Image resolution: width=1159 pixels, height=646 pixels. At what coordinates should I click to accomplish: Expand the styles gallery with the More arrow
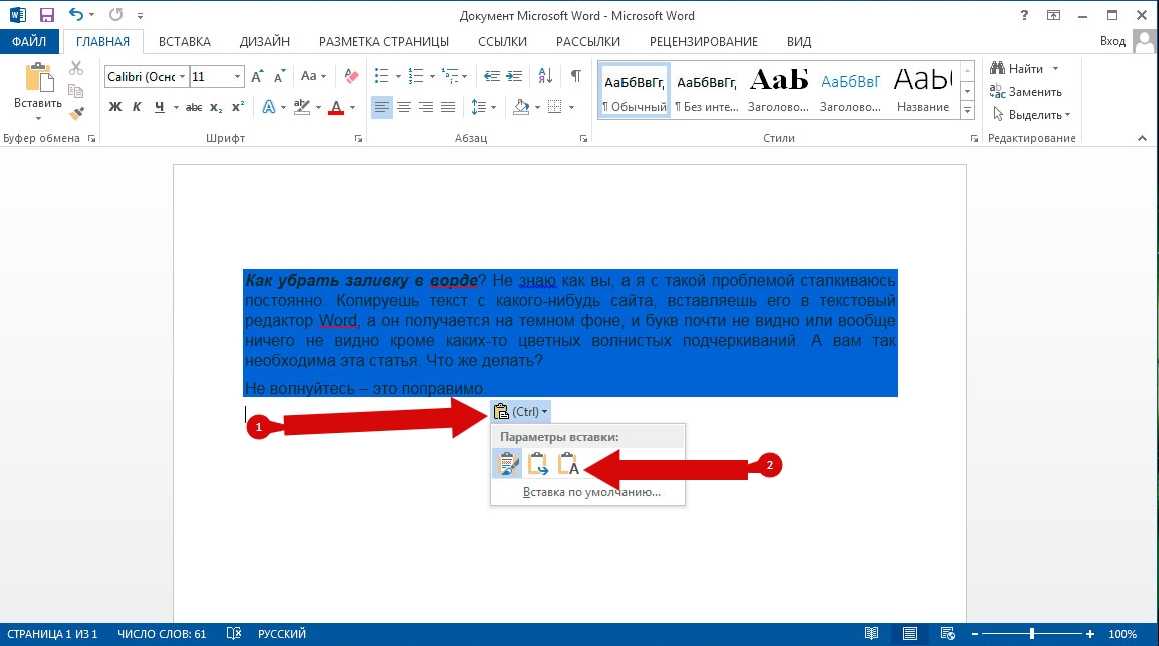[968, 110]
